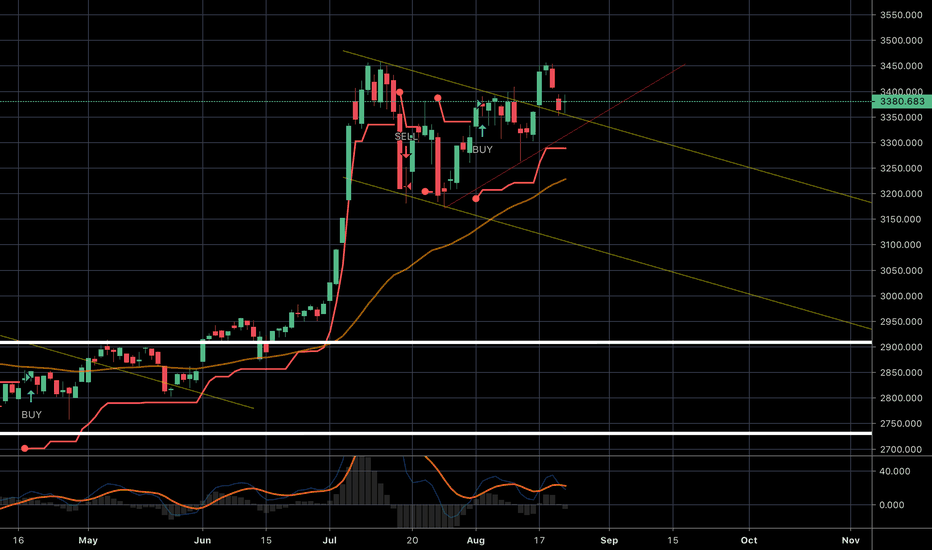This screenshot has width=932, height=550.
Task: Click the May label on time axis
Action: point(88,540)
